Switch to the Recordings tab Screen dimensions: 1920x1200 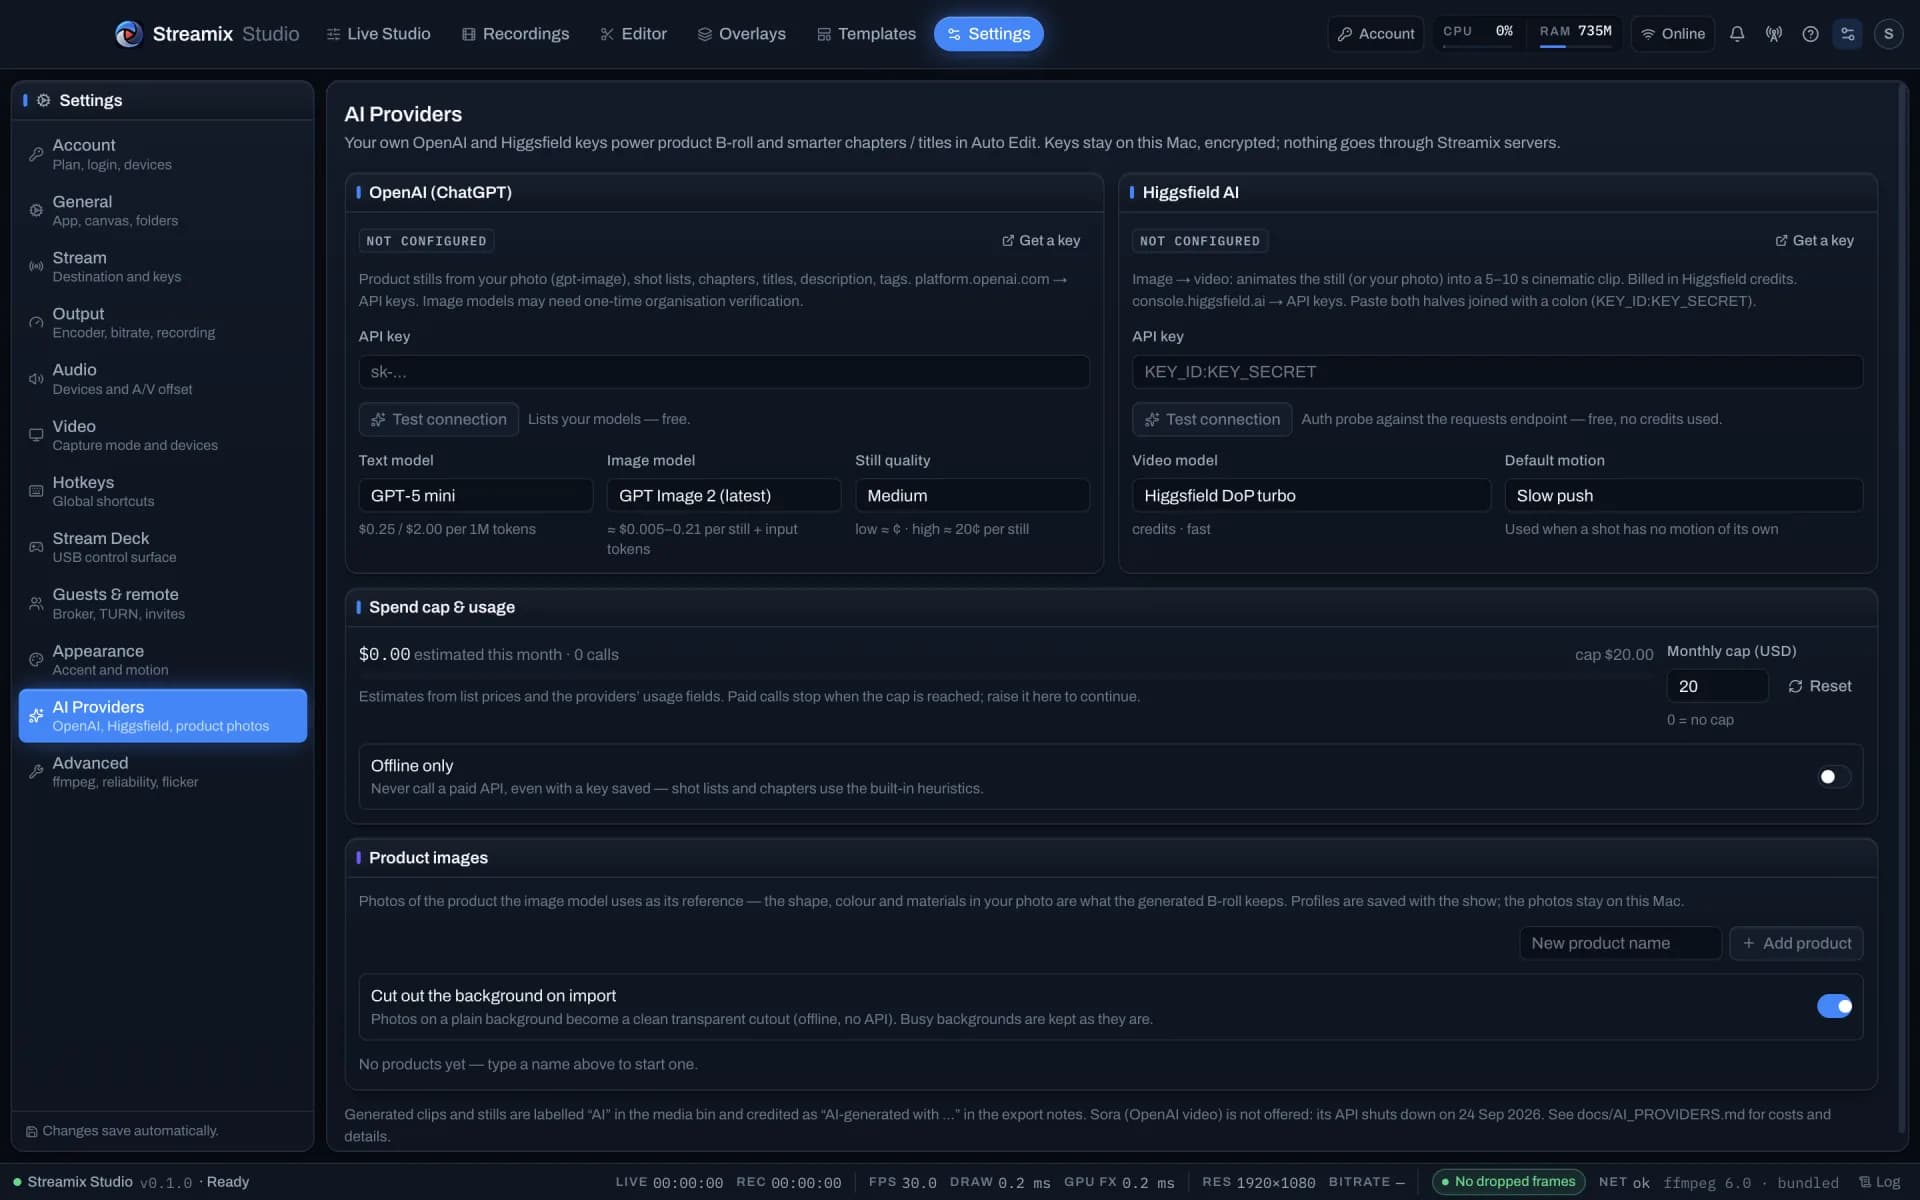click(516, 34)
